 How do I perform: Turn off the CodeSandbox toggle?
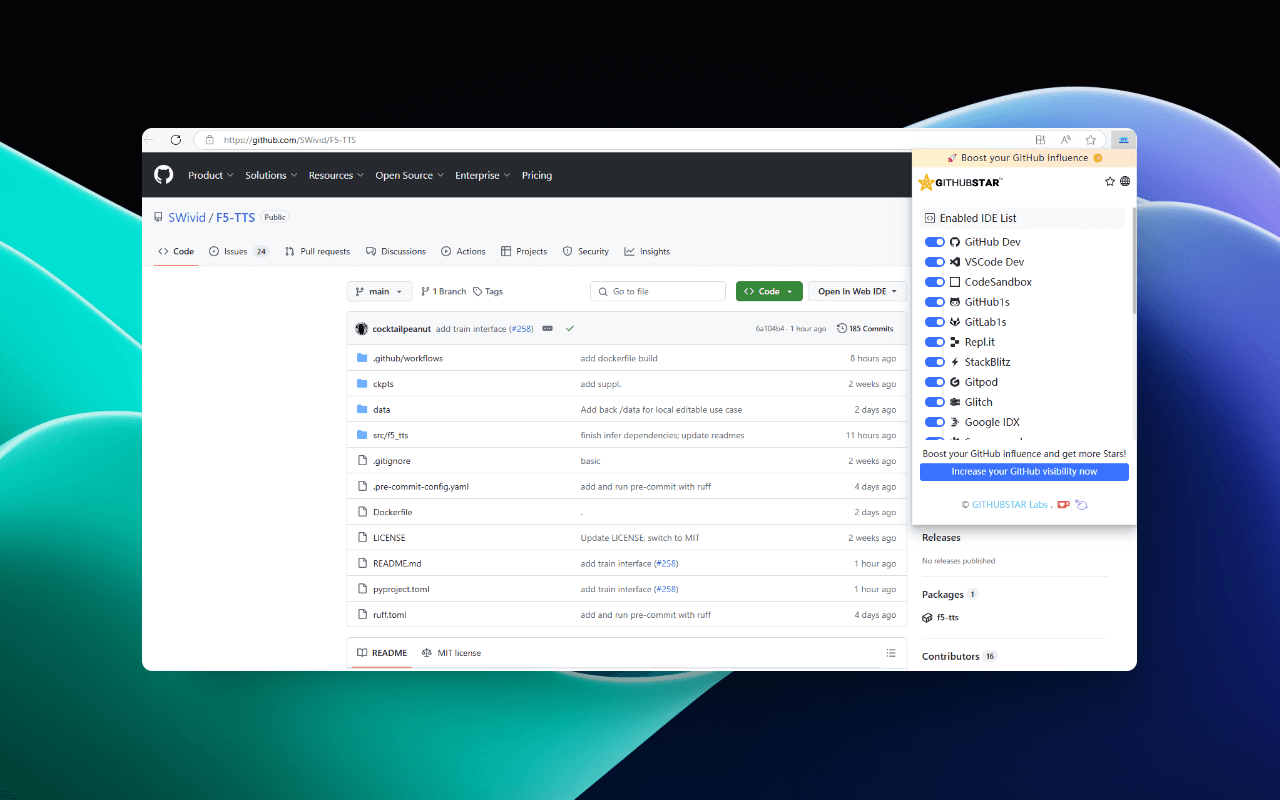point(935,282)
